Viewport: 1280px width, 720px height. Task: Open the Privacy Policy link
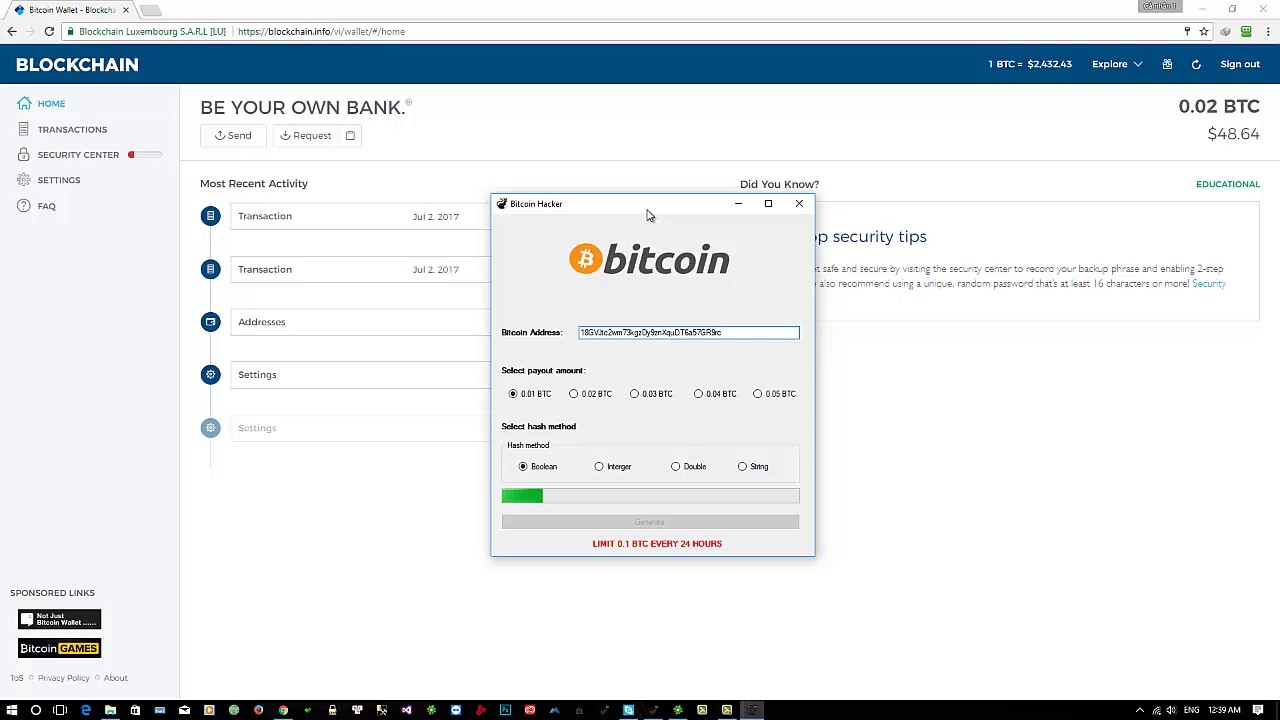(64, 678)
